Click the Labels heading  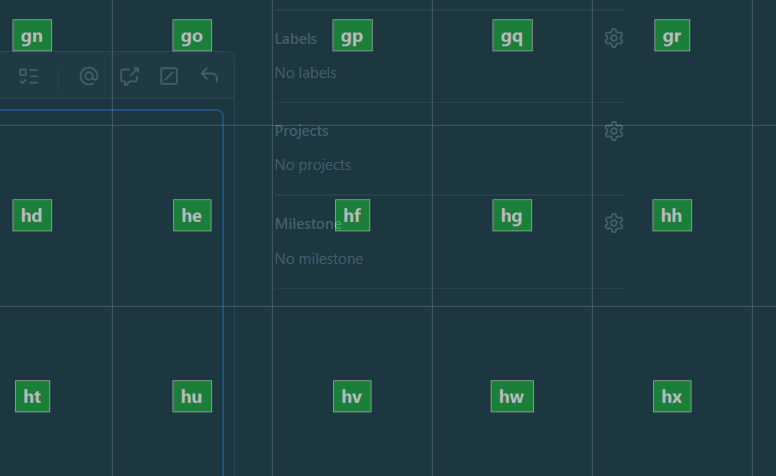(296, 39)
